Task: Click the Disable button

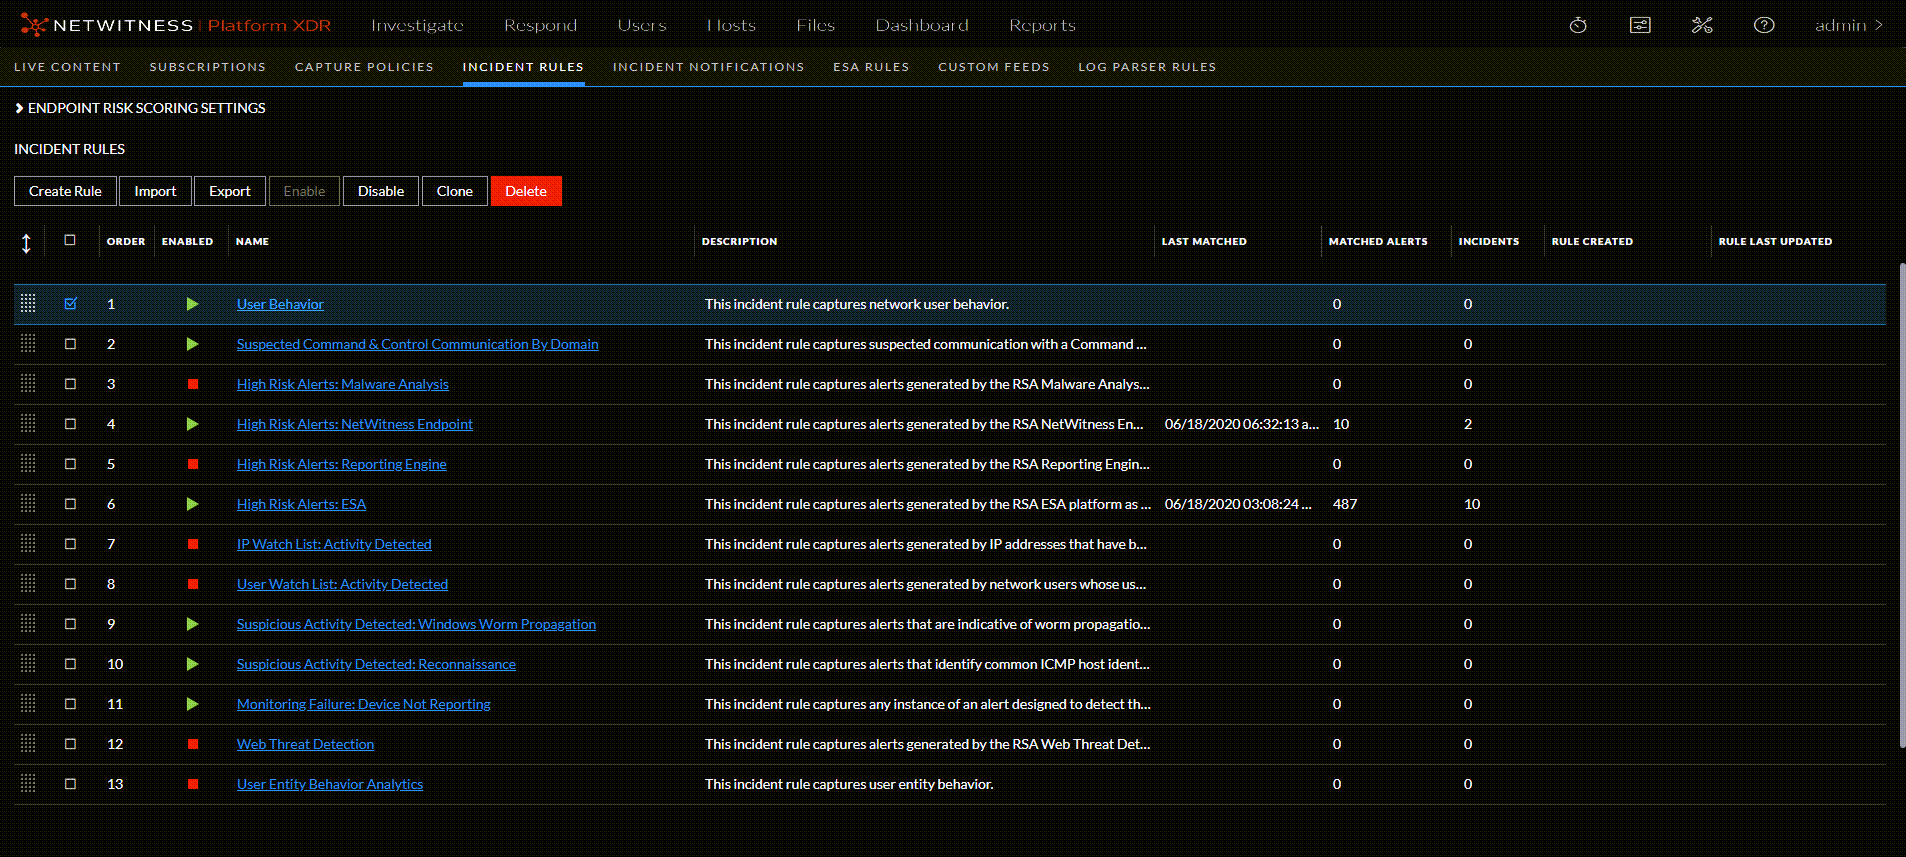Action: pos(381,191)
